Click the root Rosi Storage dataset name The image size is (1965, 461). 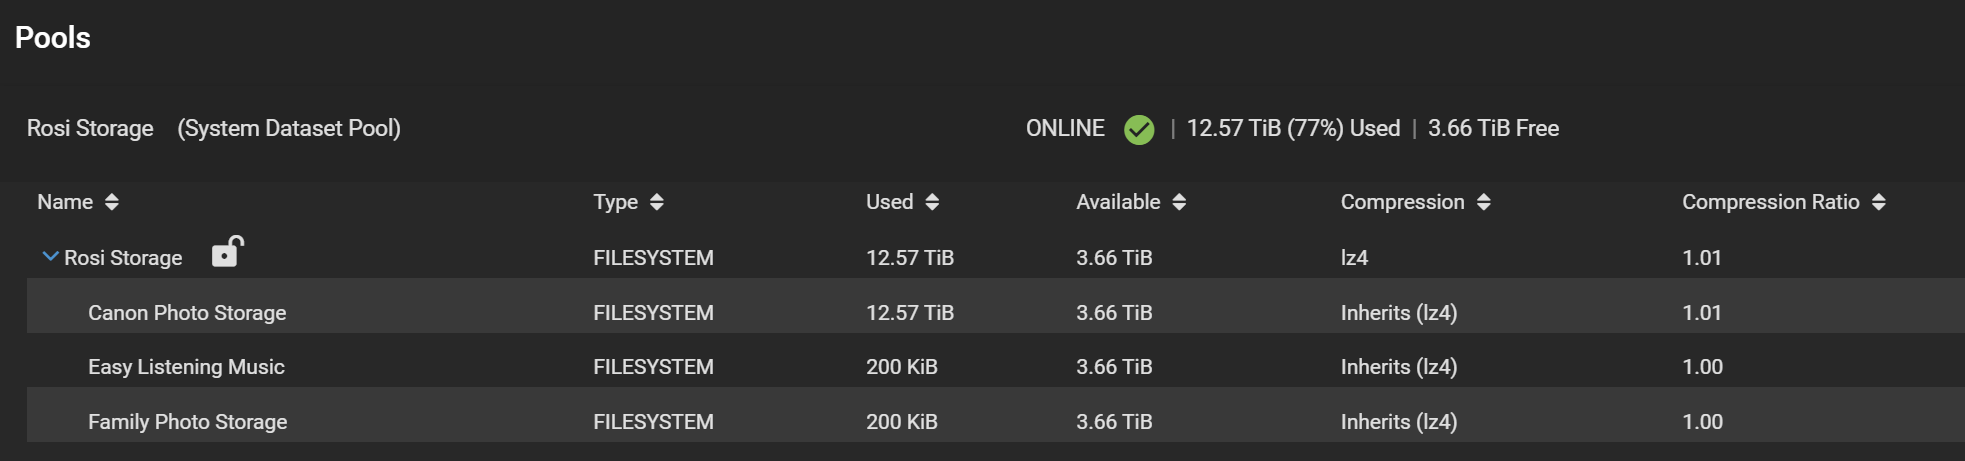[x=123, y=258]
